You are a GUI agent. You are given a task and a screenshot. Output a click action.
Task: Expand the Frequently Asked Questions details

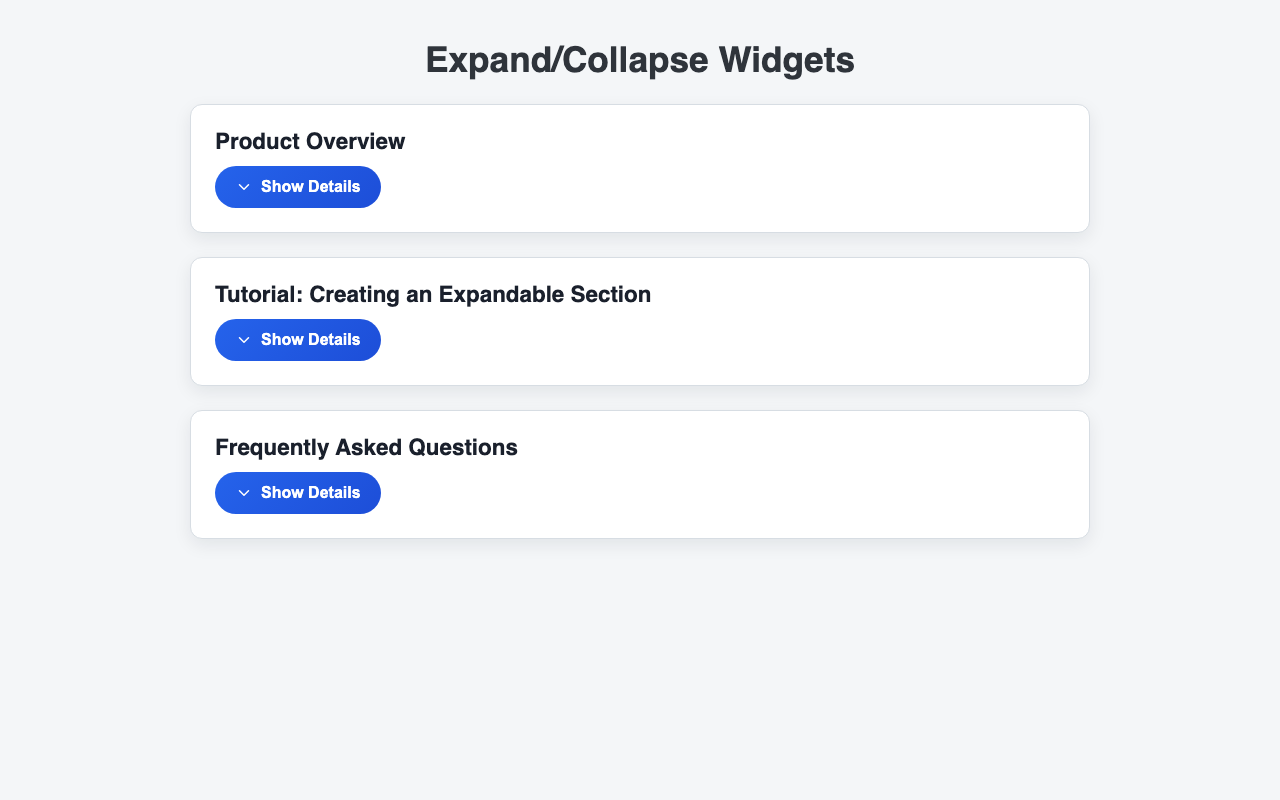point(298,493)
